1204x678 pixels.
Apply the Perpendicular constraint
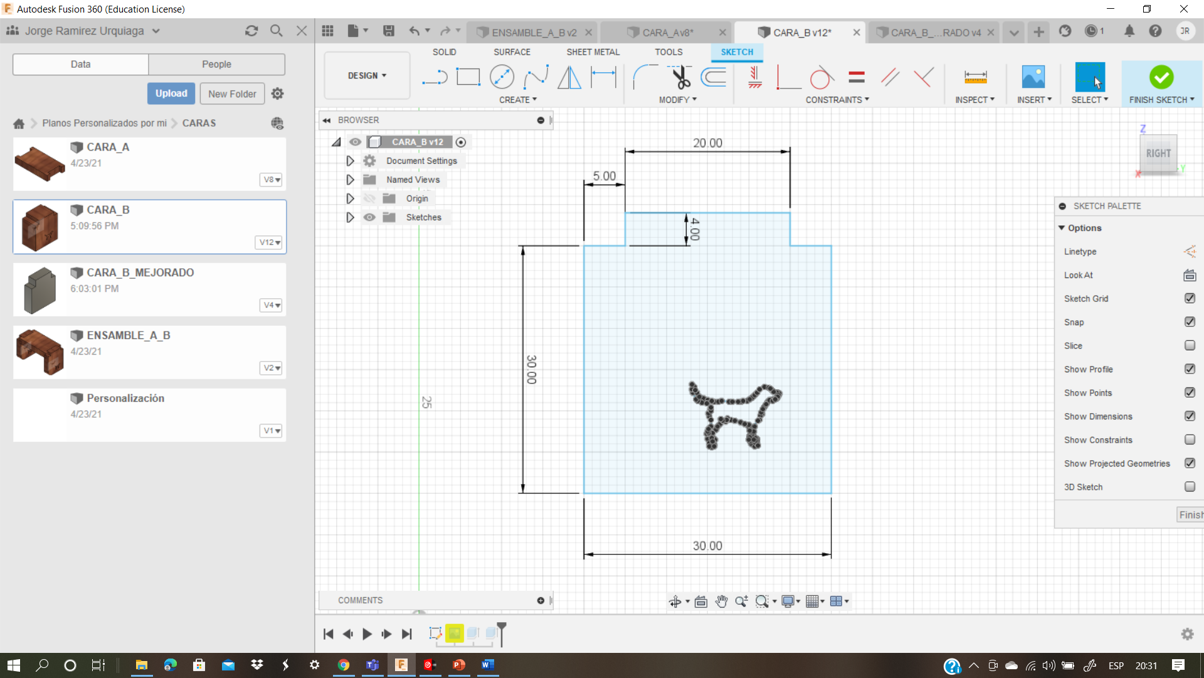pyautogui.click(x=923, y=77)
